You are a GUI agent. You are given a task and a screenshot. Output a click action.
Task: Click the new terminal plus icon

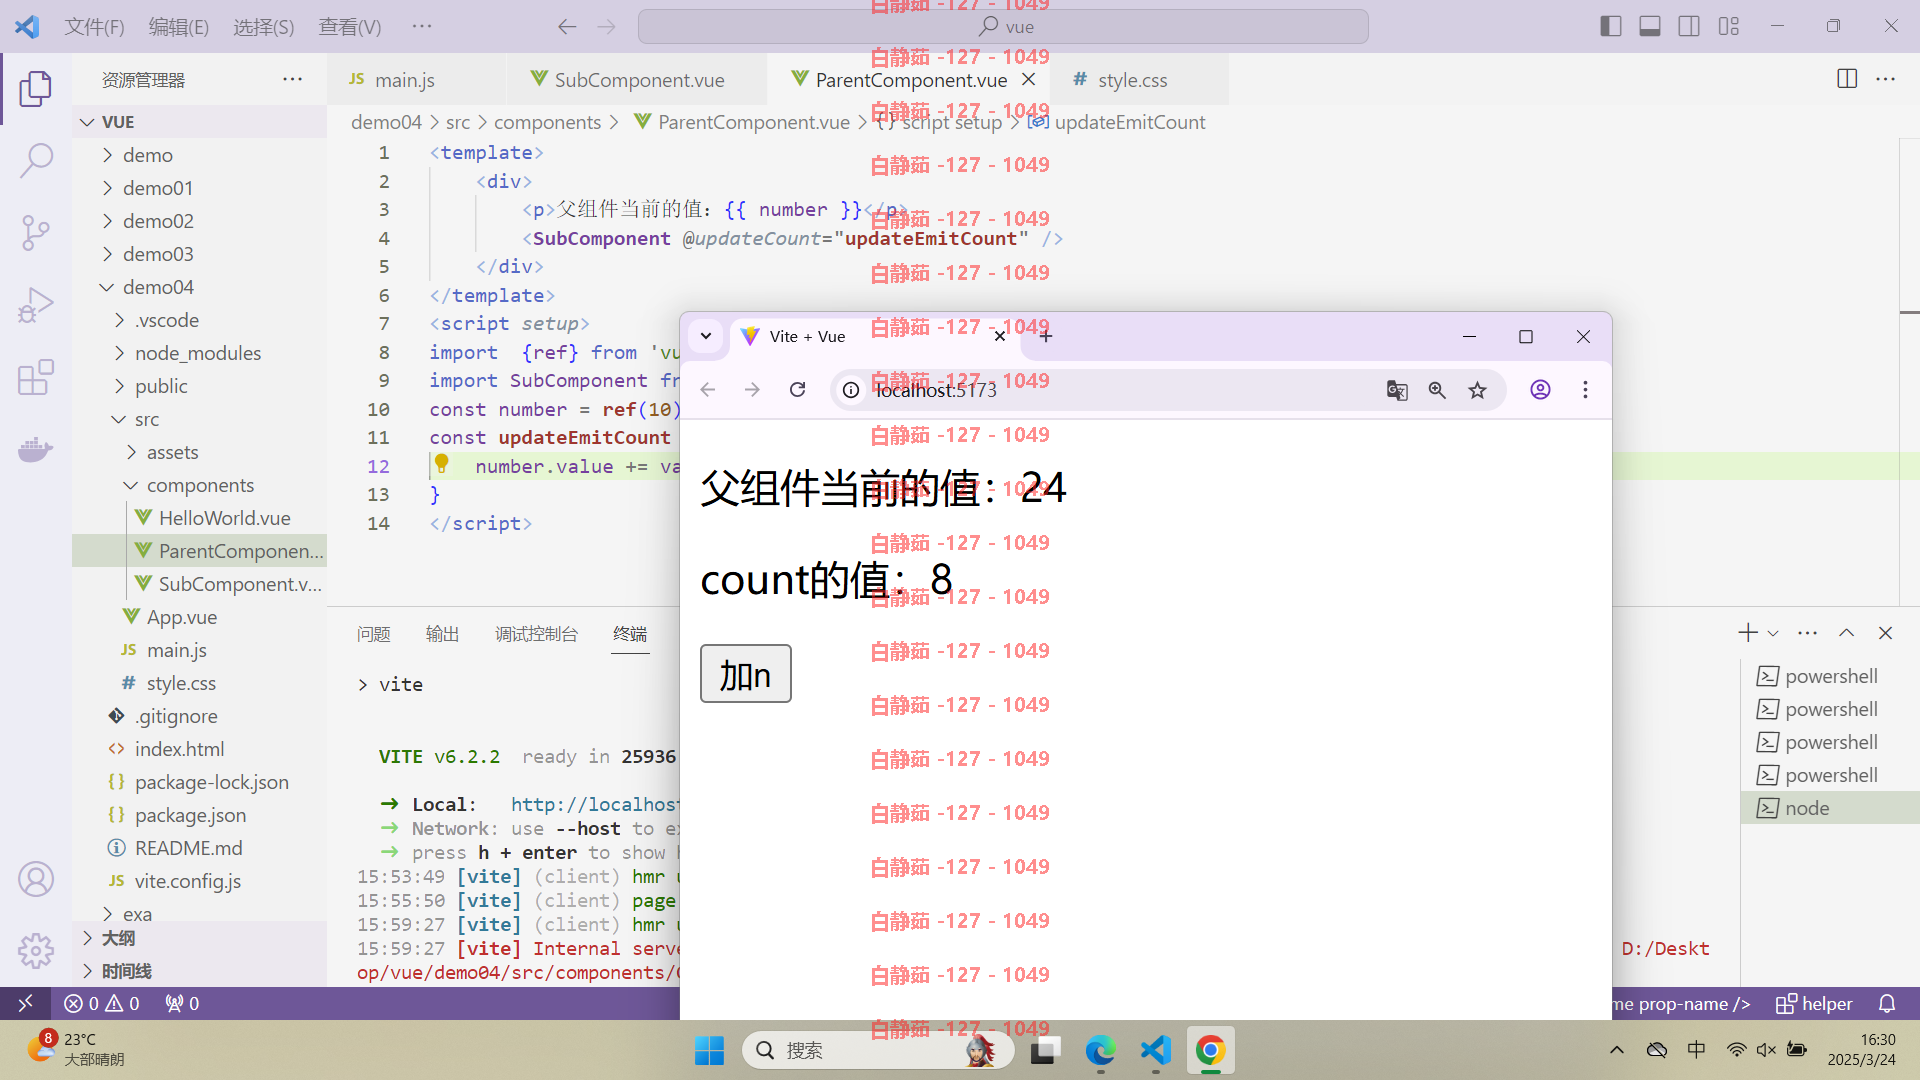(x=1747, y=633)
